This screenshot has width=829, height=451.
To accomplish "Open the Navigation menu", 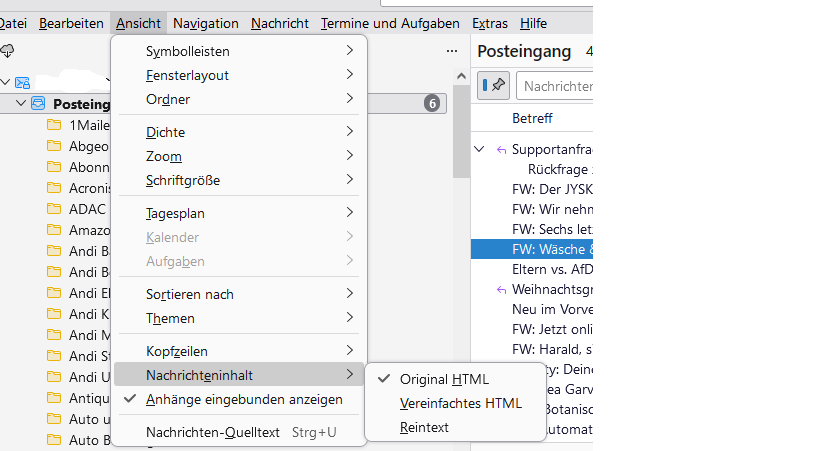I will [x=205, y=23].
